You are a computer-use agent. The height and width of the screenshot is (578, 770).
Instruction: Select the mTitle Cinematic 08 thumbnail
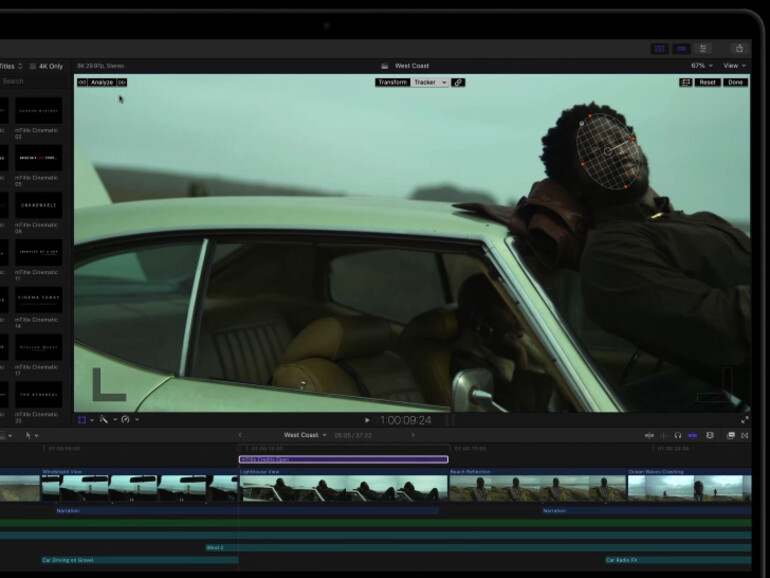click(38, 205)
